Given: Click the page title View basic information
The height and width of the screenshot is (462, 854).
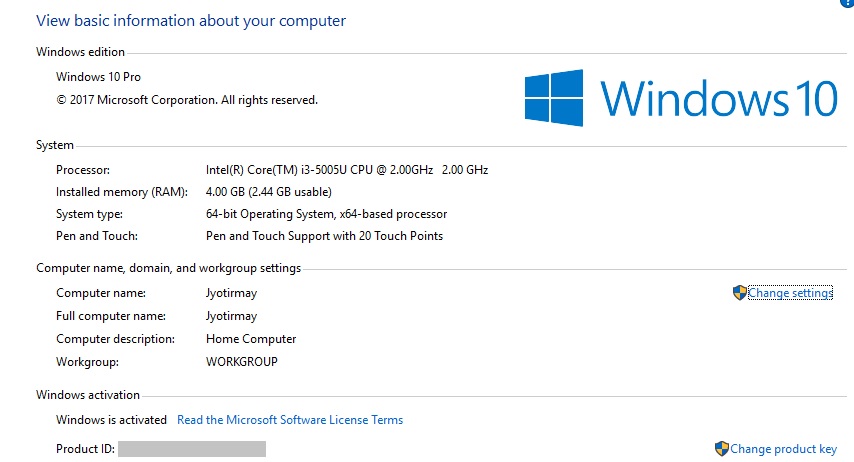Looking at the screenshot, I should (x=191, y=21).
